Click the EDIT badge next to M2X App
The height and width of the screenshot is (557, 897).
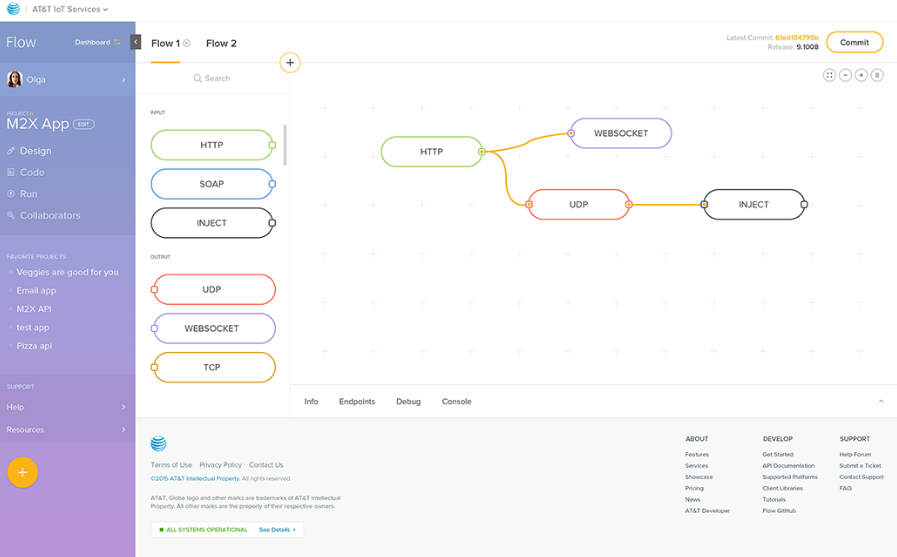84,124
